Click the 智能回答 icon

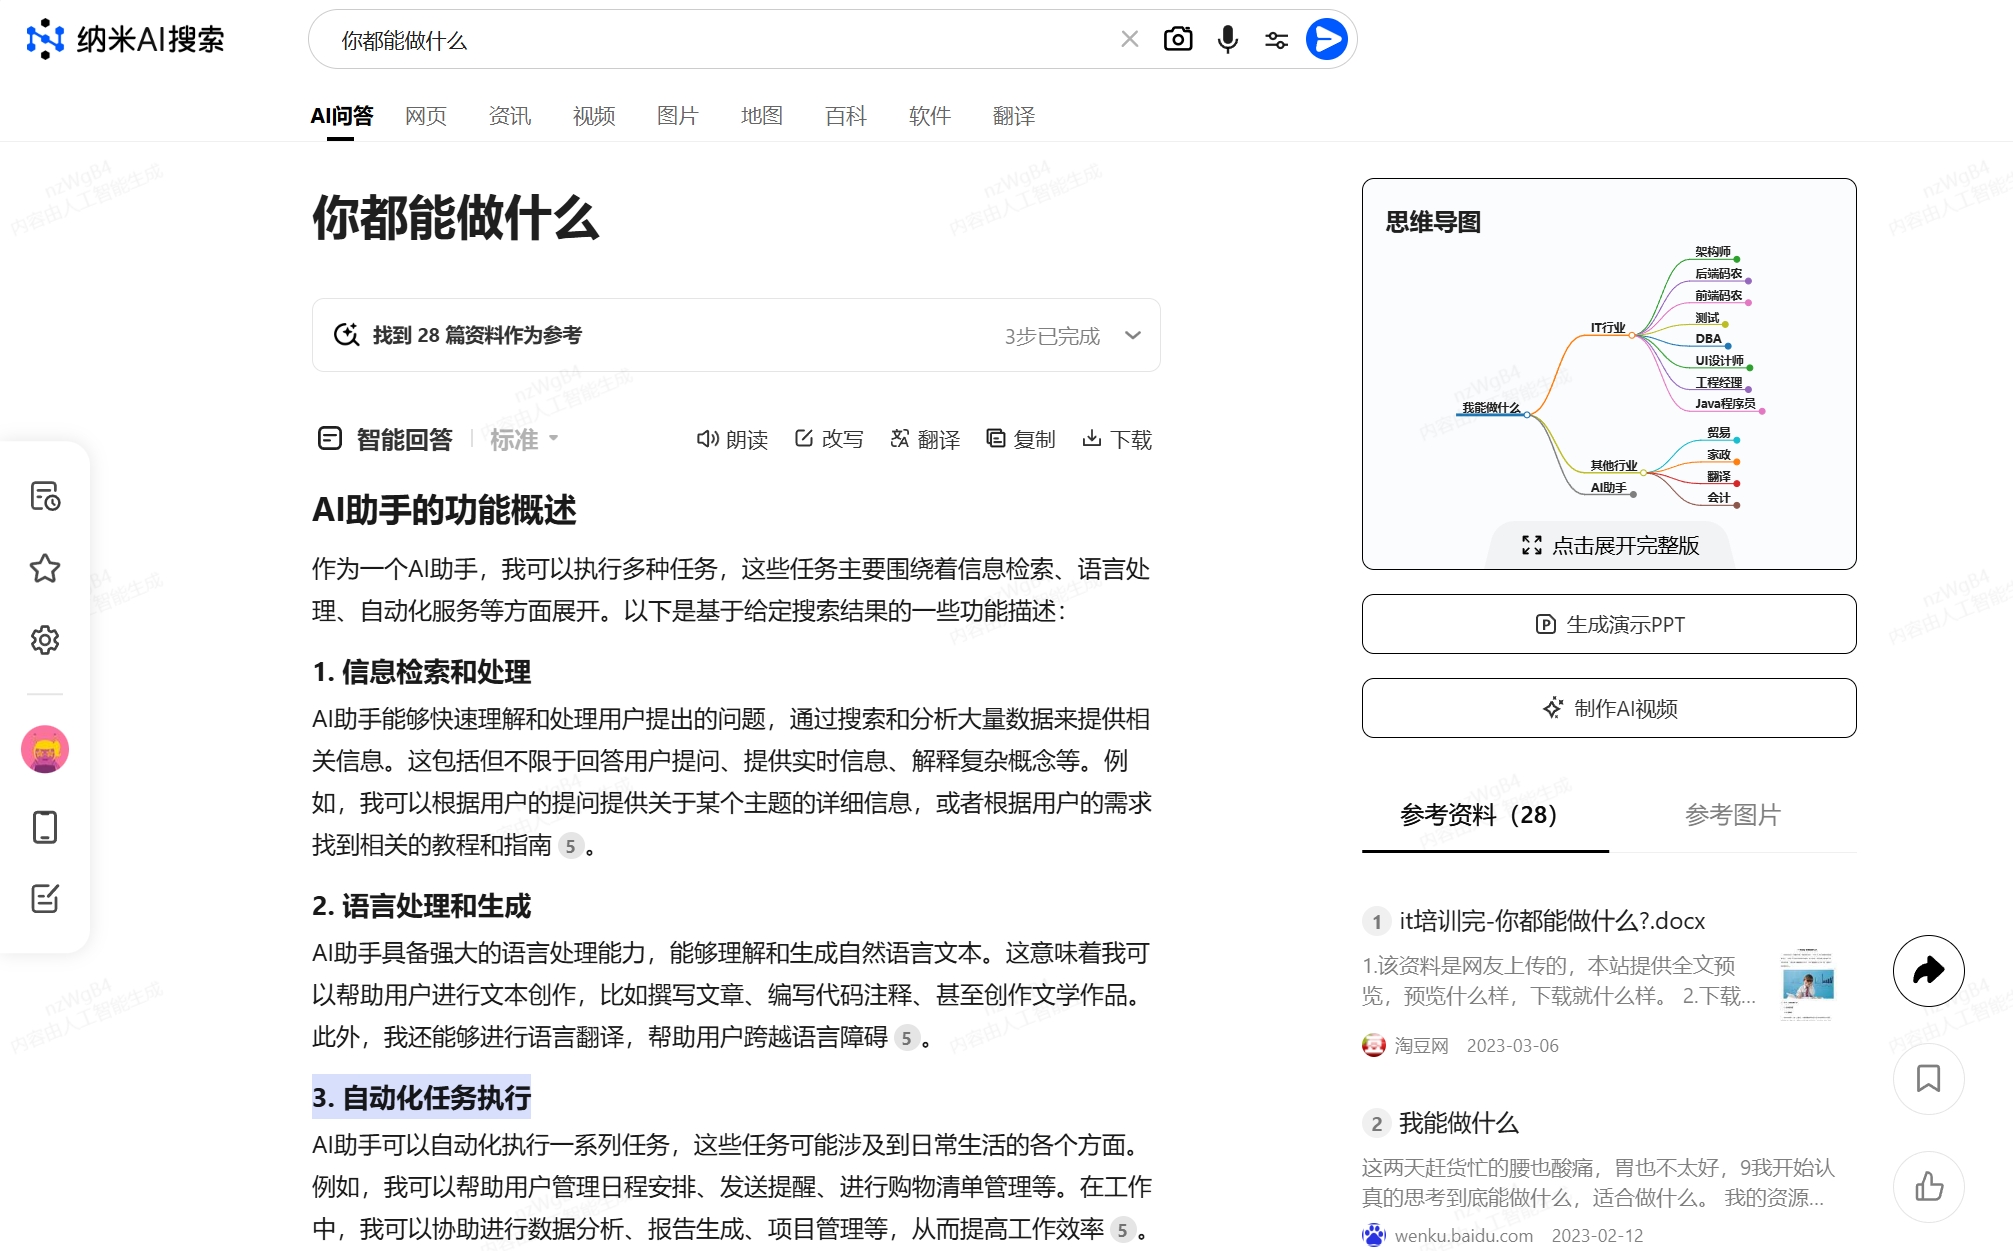[x=330, y=438]
